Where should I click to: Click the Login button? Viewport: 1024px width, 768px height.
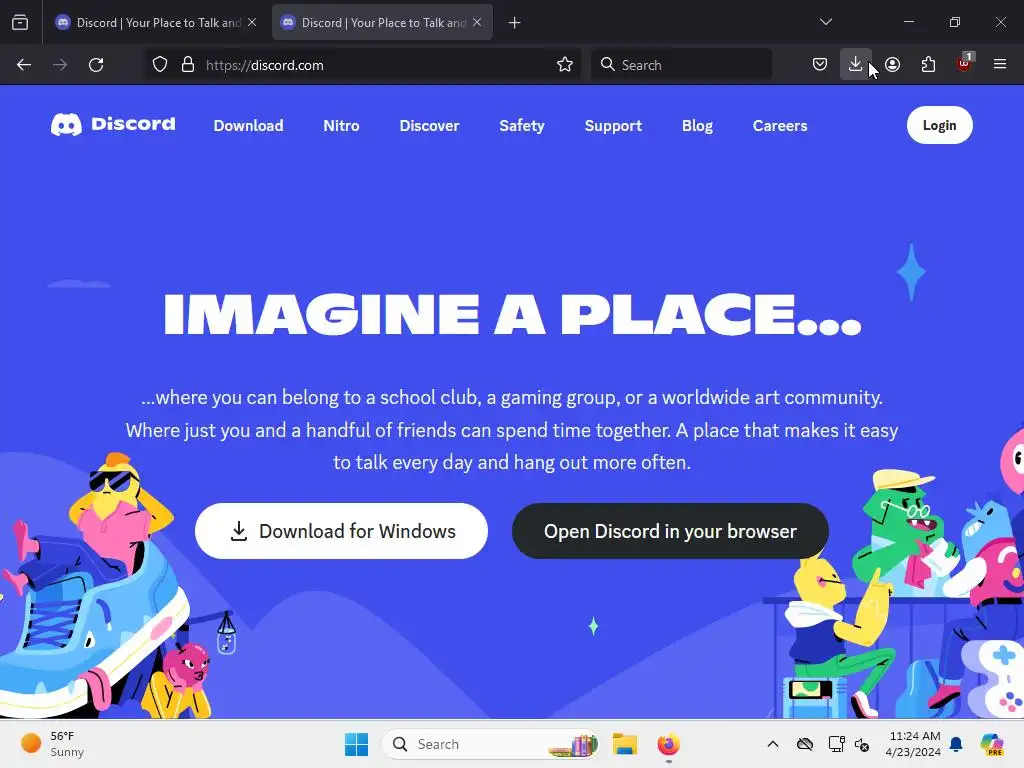pos(939,125)
